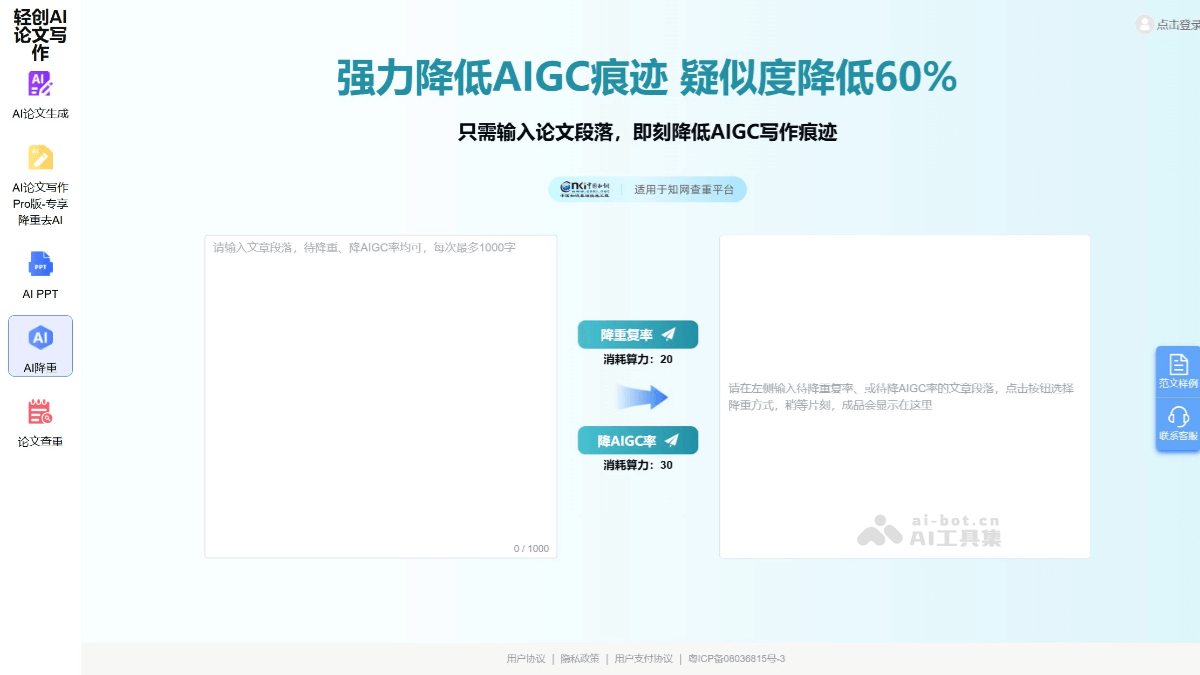The height and width of the screenshot is (675, 1200).
Task: Click the 降AIGC率 button
Action: click(x=638, y=440)
